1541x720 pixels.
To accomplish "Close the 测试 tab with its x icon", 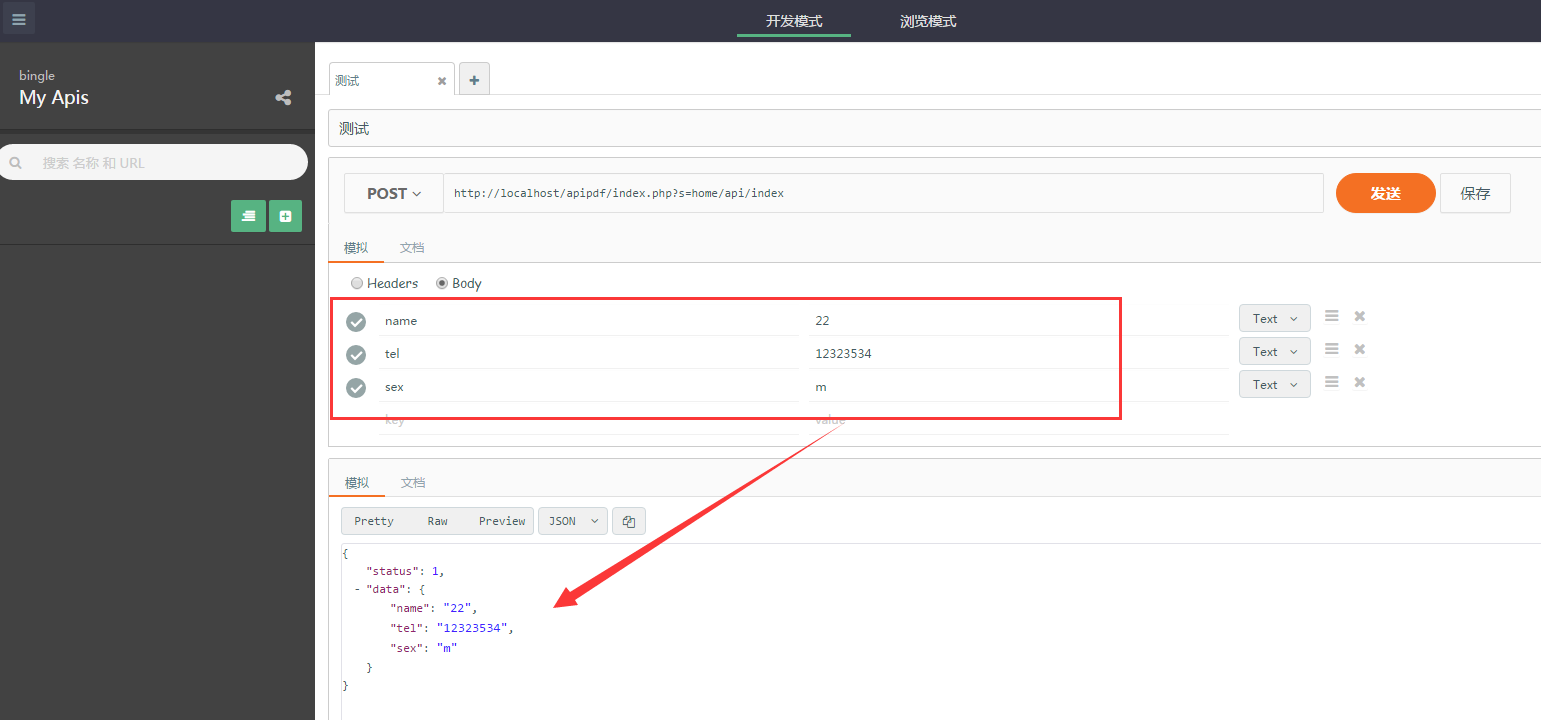I will pos(442,81).
